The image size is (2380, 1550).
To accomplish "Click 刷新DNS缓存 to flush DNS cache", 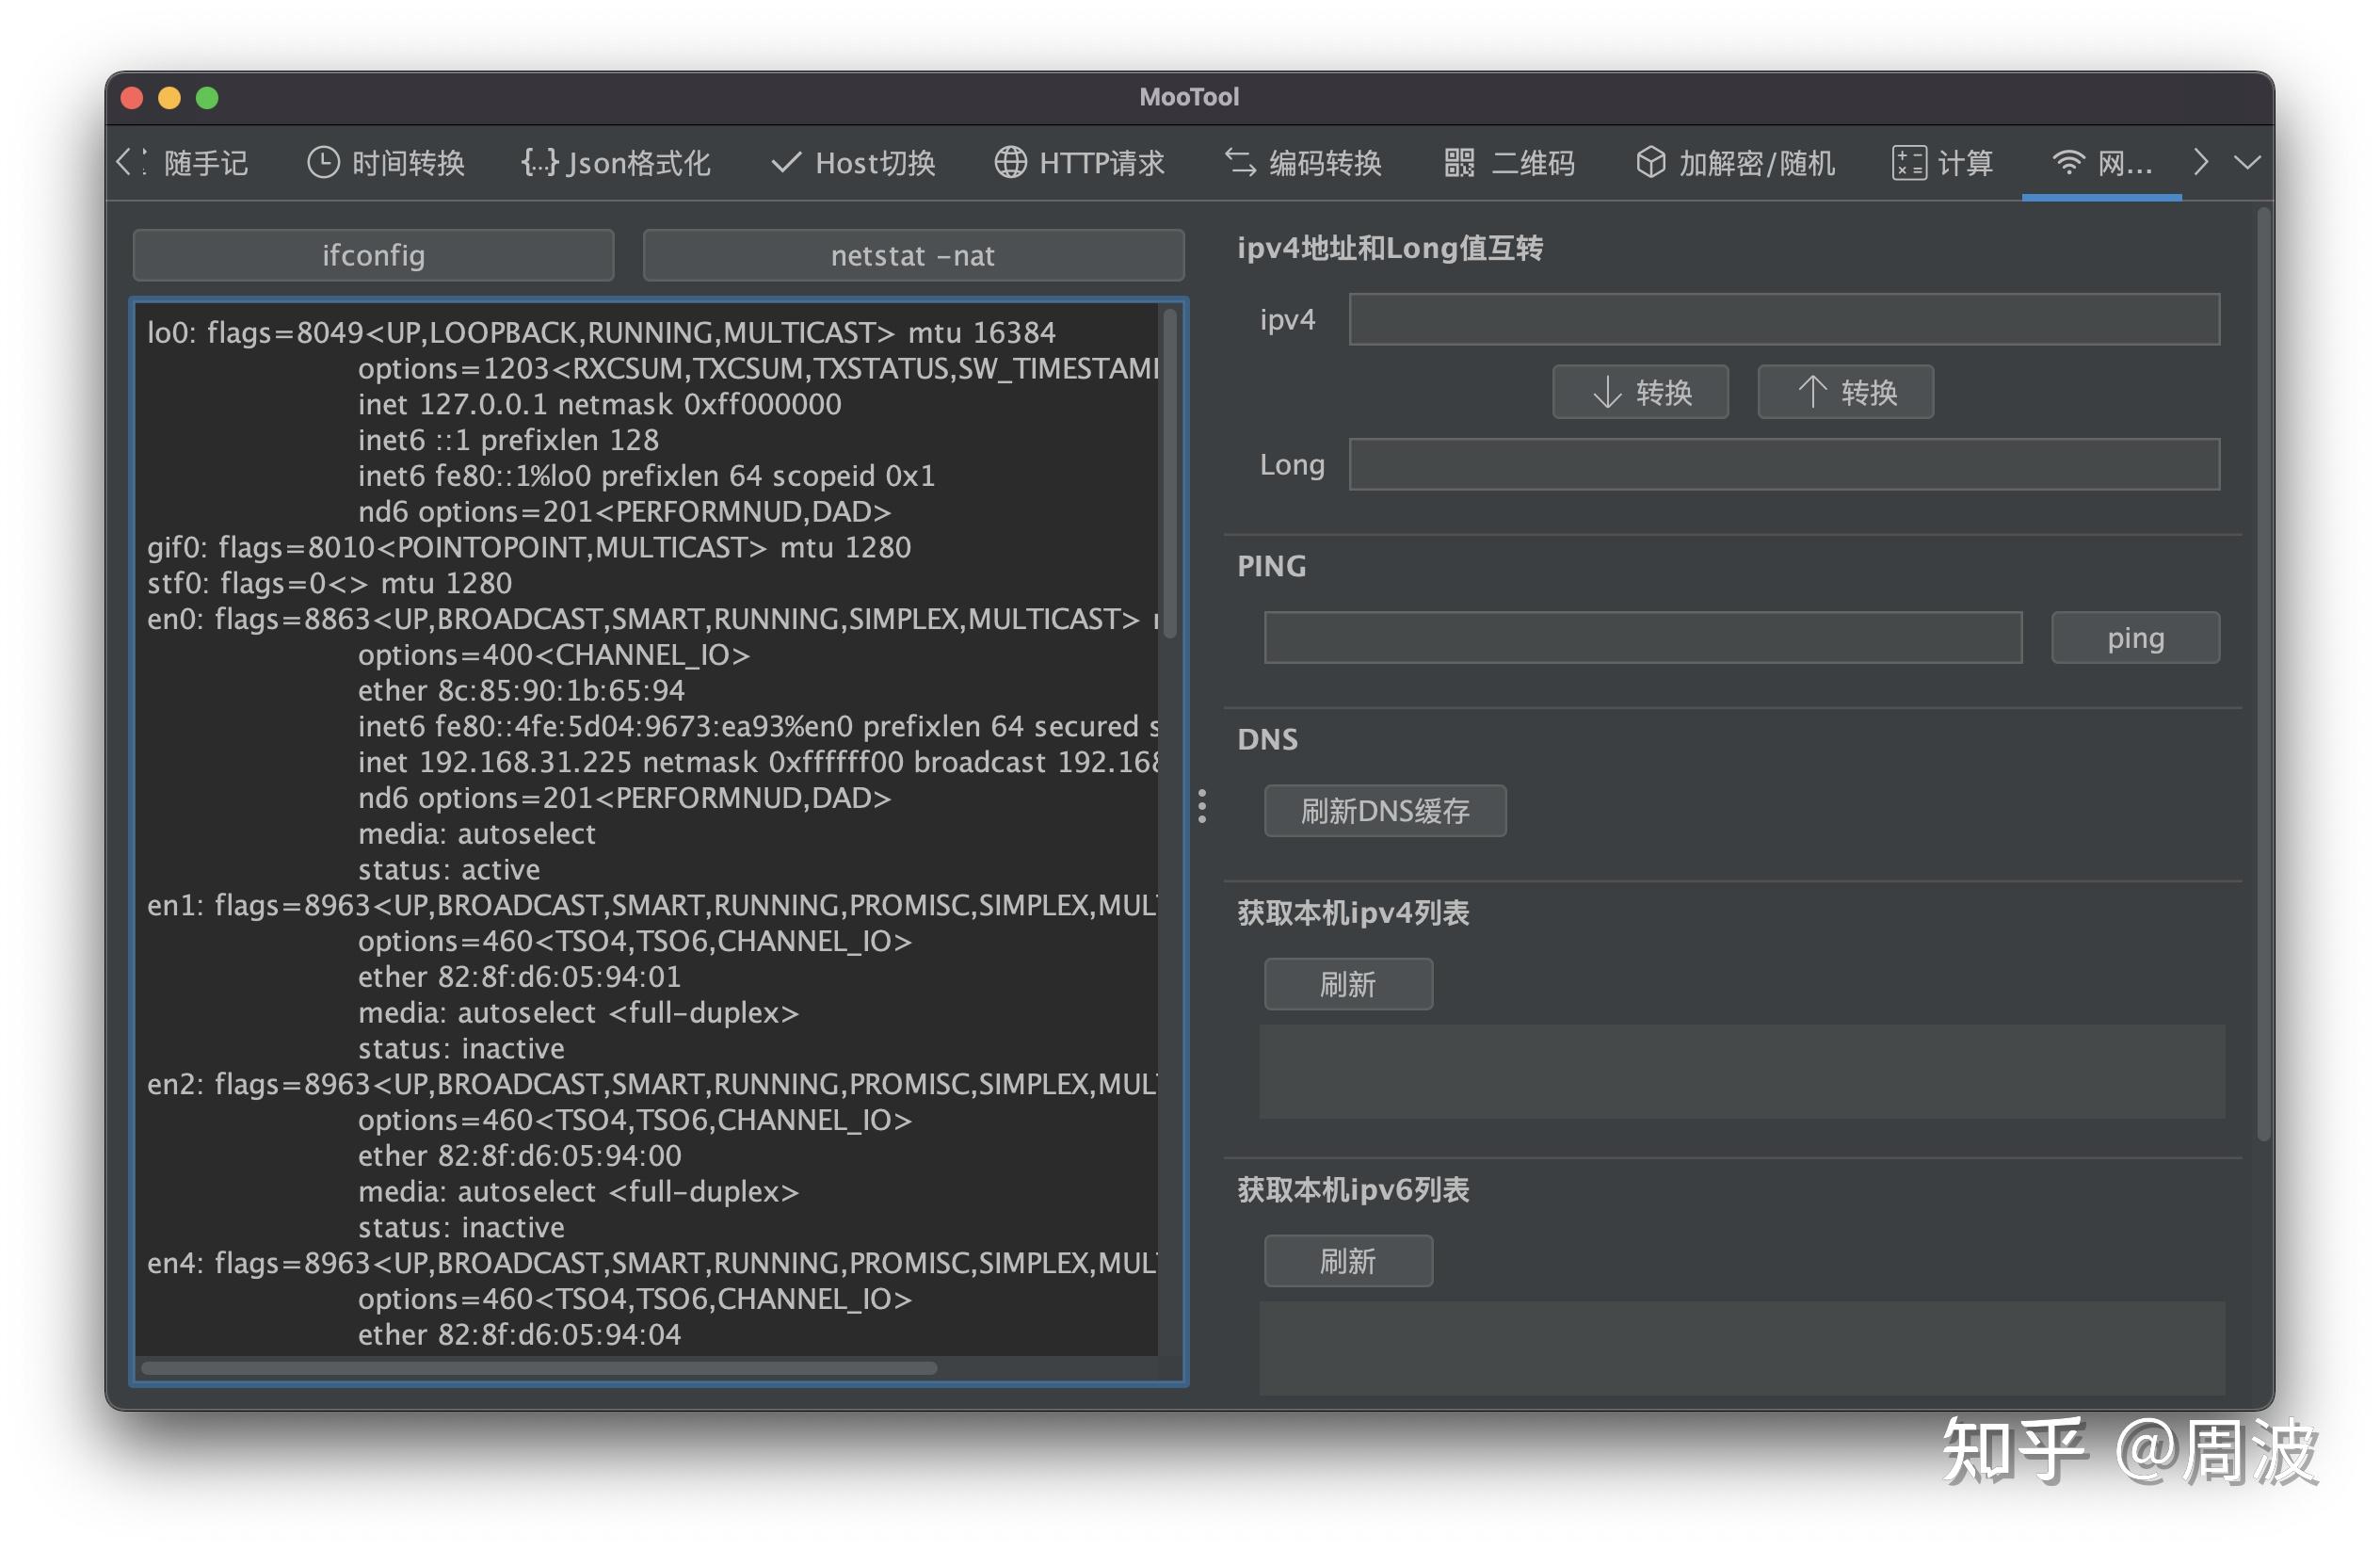I will click(x=1385, y=811).
